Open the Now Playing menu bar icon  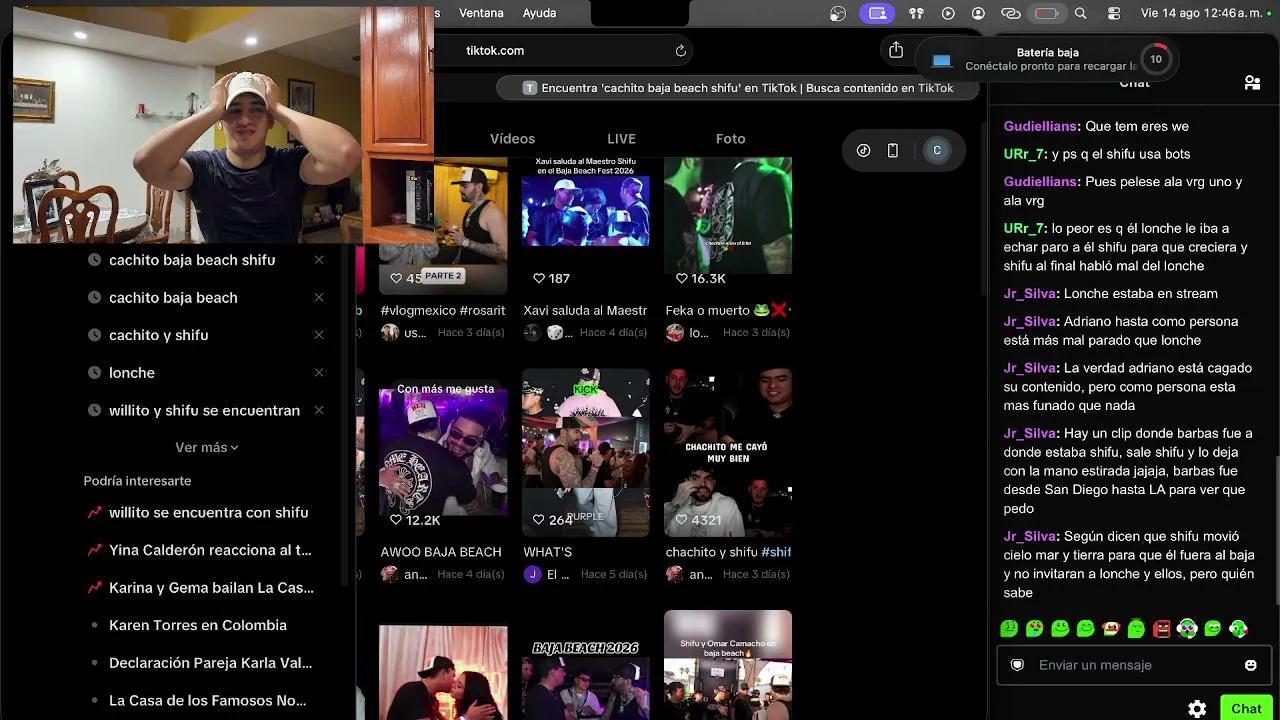(948, 13)
